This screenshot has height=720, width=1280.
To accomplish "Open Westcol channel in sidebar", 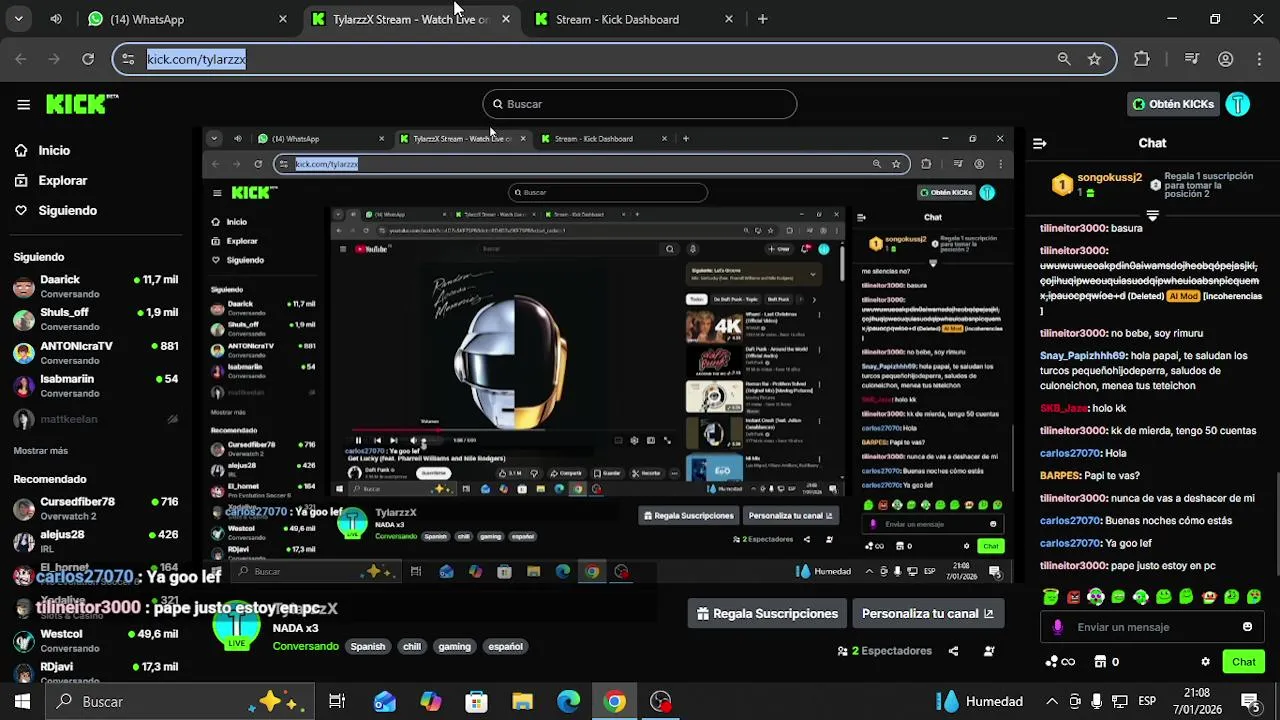I will (96, 640).
